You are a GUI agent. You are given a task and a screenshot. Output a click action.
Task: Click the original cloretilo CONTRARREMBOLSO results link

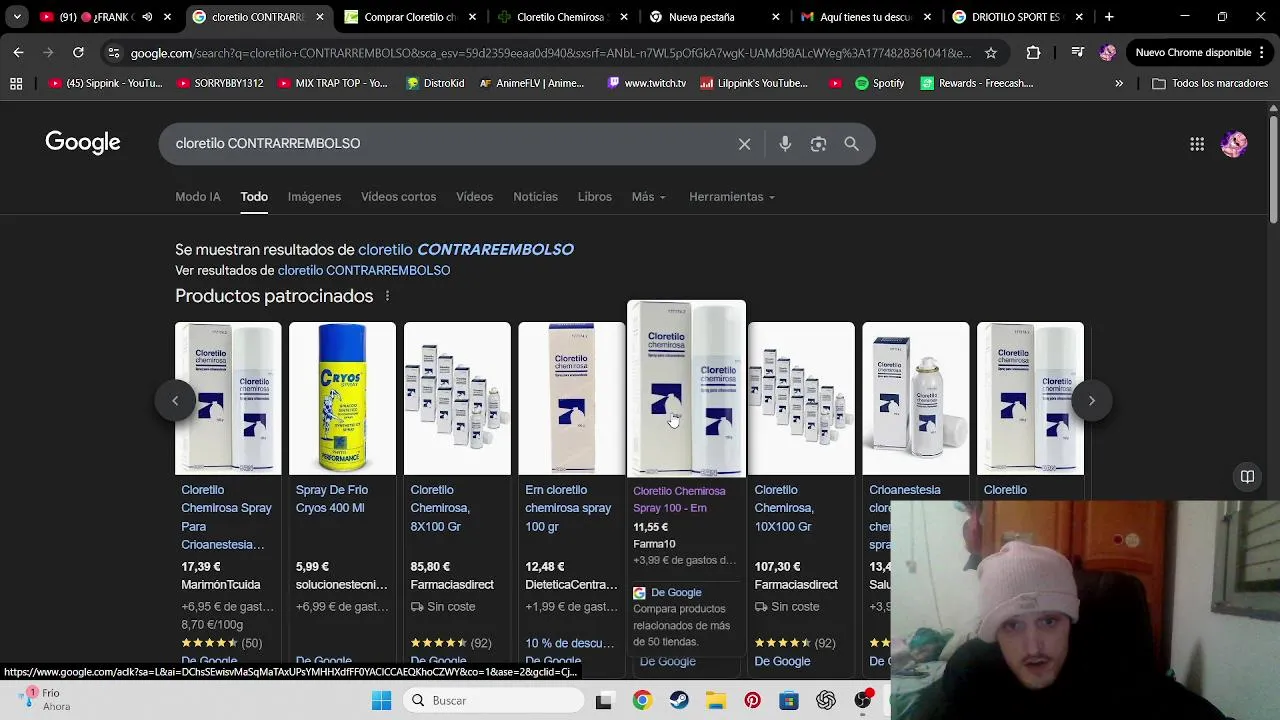coord(364,271)
